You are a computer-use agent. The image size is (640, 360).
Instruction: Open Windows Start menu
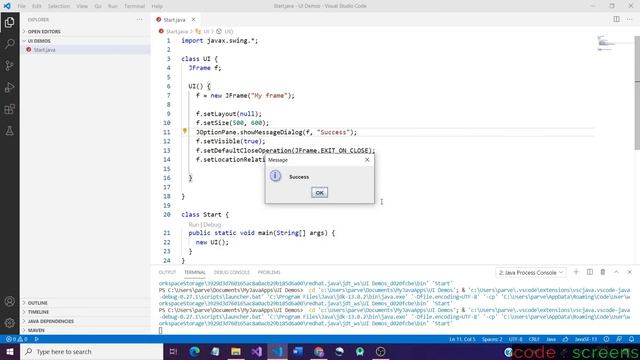(x=10, y=351)
